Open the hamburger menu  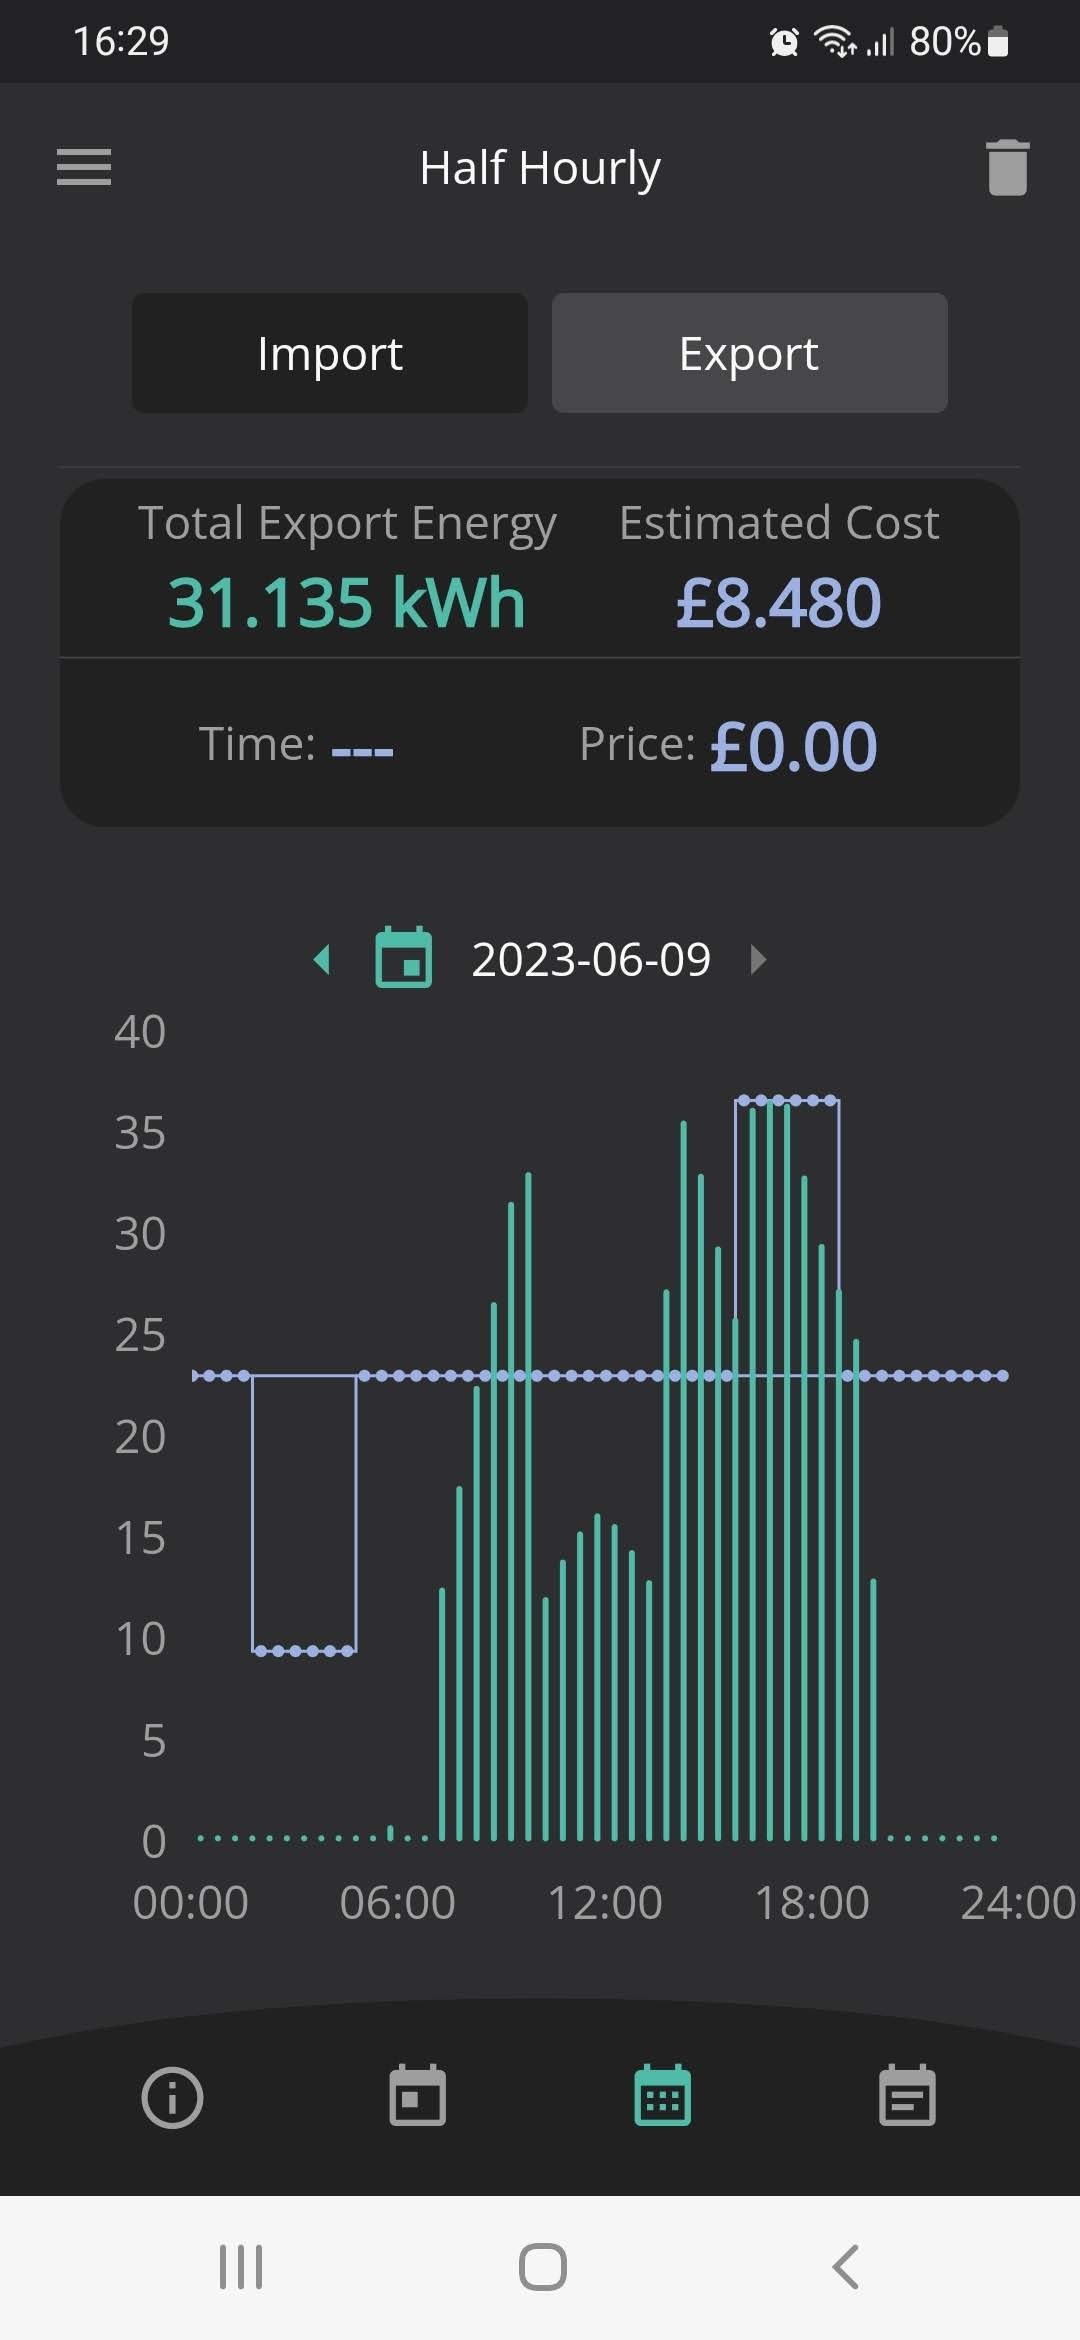point(84,167)
